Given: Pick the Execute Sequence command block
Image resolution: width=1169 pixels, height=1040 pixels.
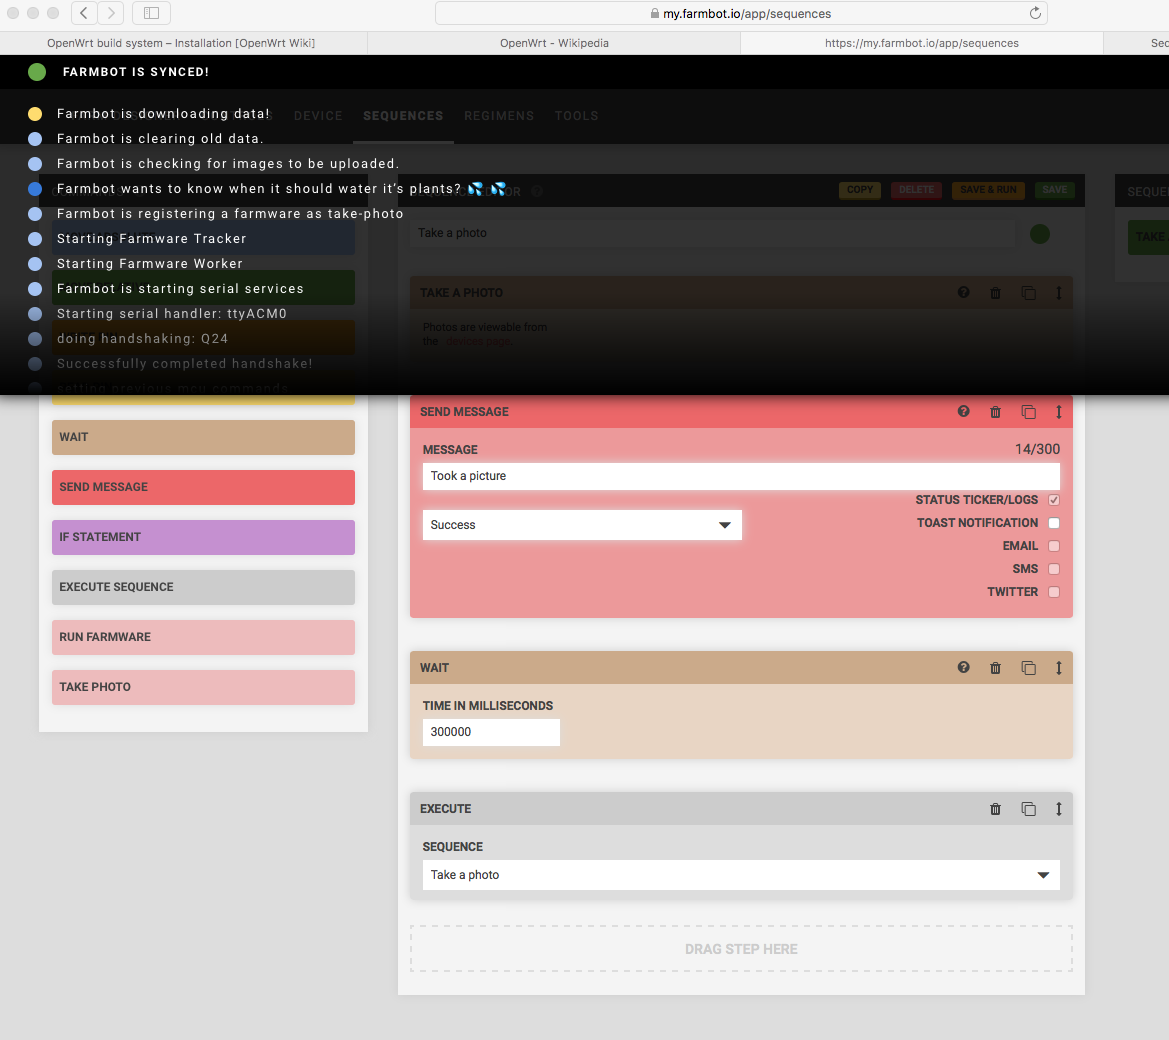Looking at the screenshot, I should (203, 587).
